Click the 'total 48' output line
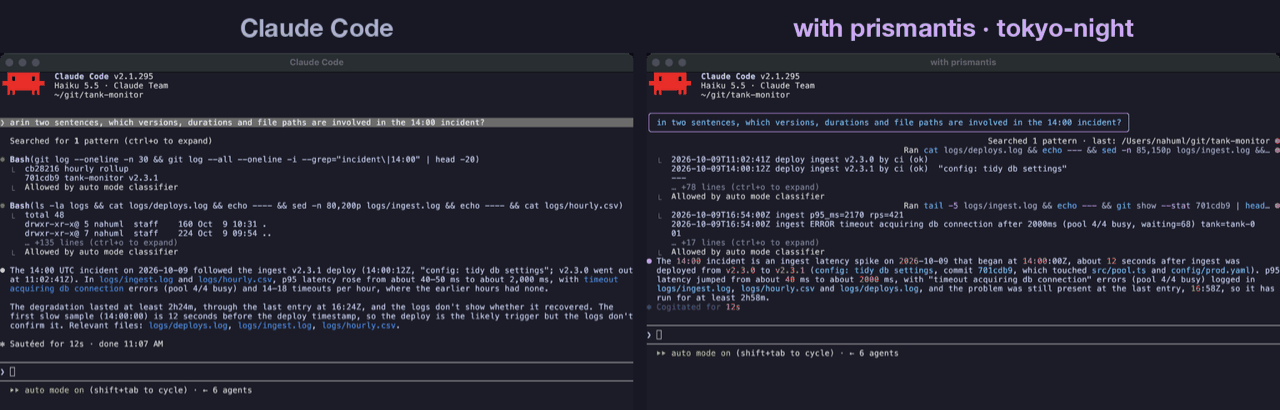1280x410 pixels. point(46,215)
